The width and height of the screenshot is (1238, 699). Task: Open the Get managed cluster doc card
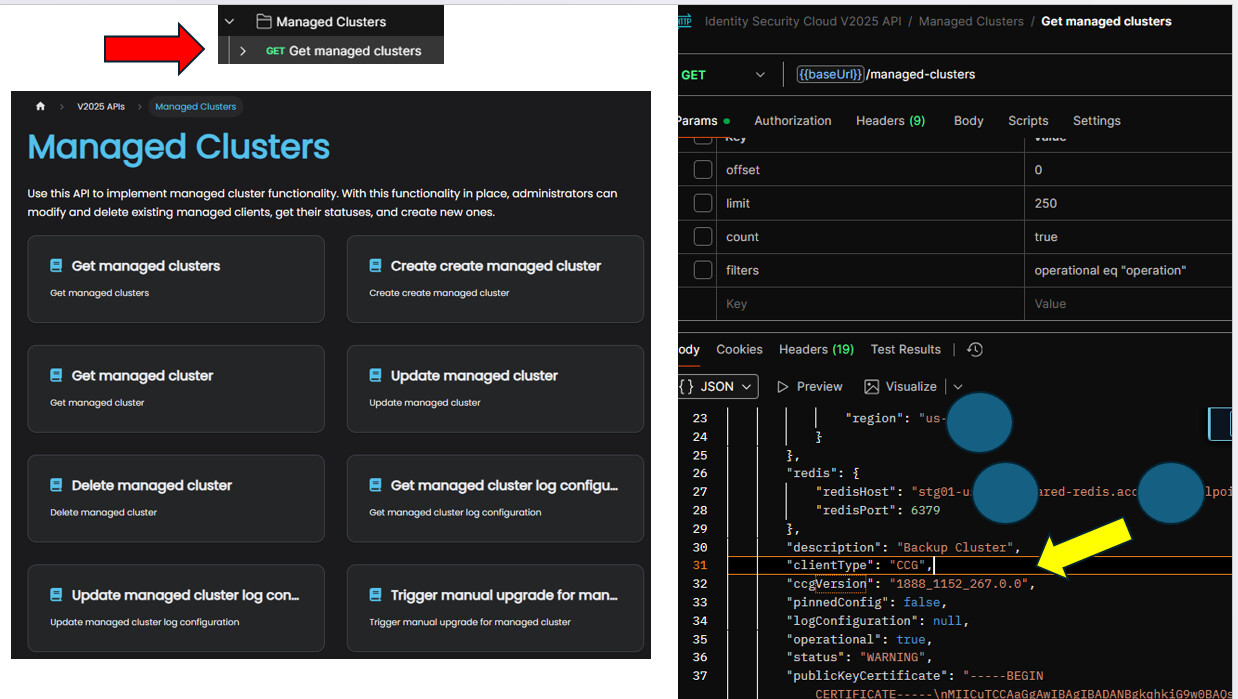(x=176, y=389)
